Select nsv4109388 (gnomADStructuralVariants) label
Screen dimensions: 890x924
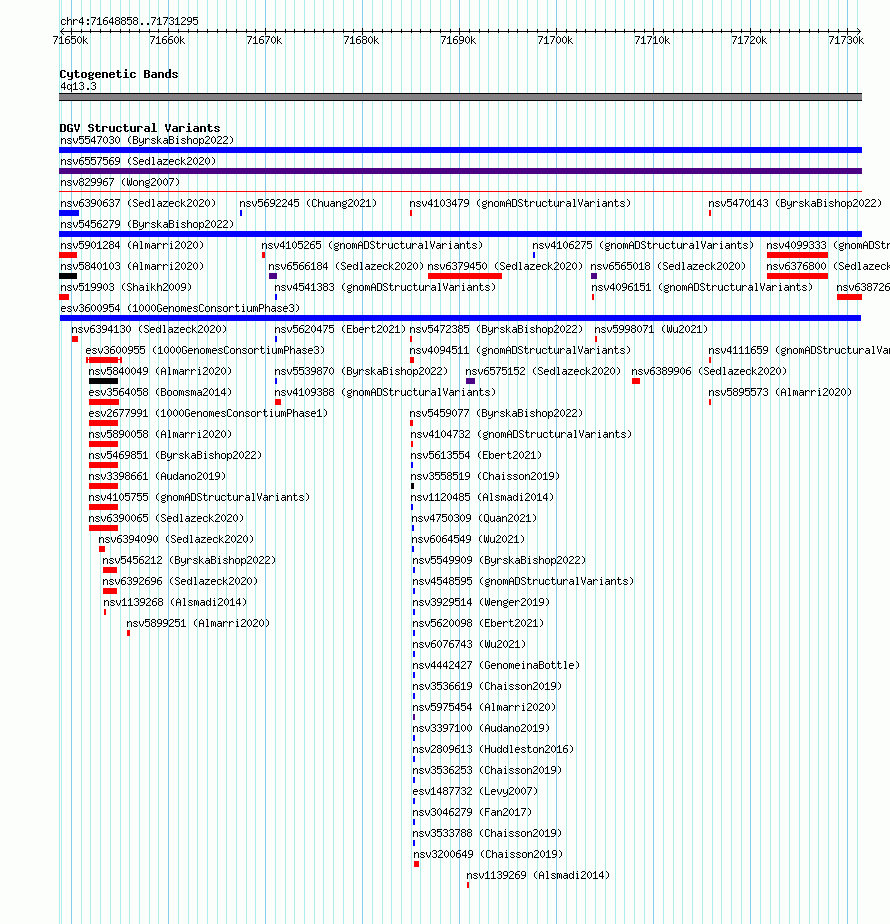385,392
